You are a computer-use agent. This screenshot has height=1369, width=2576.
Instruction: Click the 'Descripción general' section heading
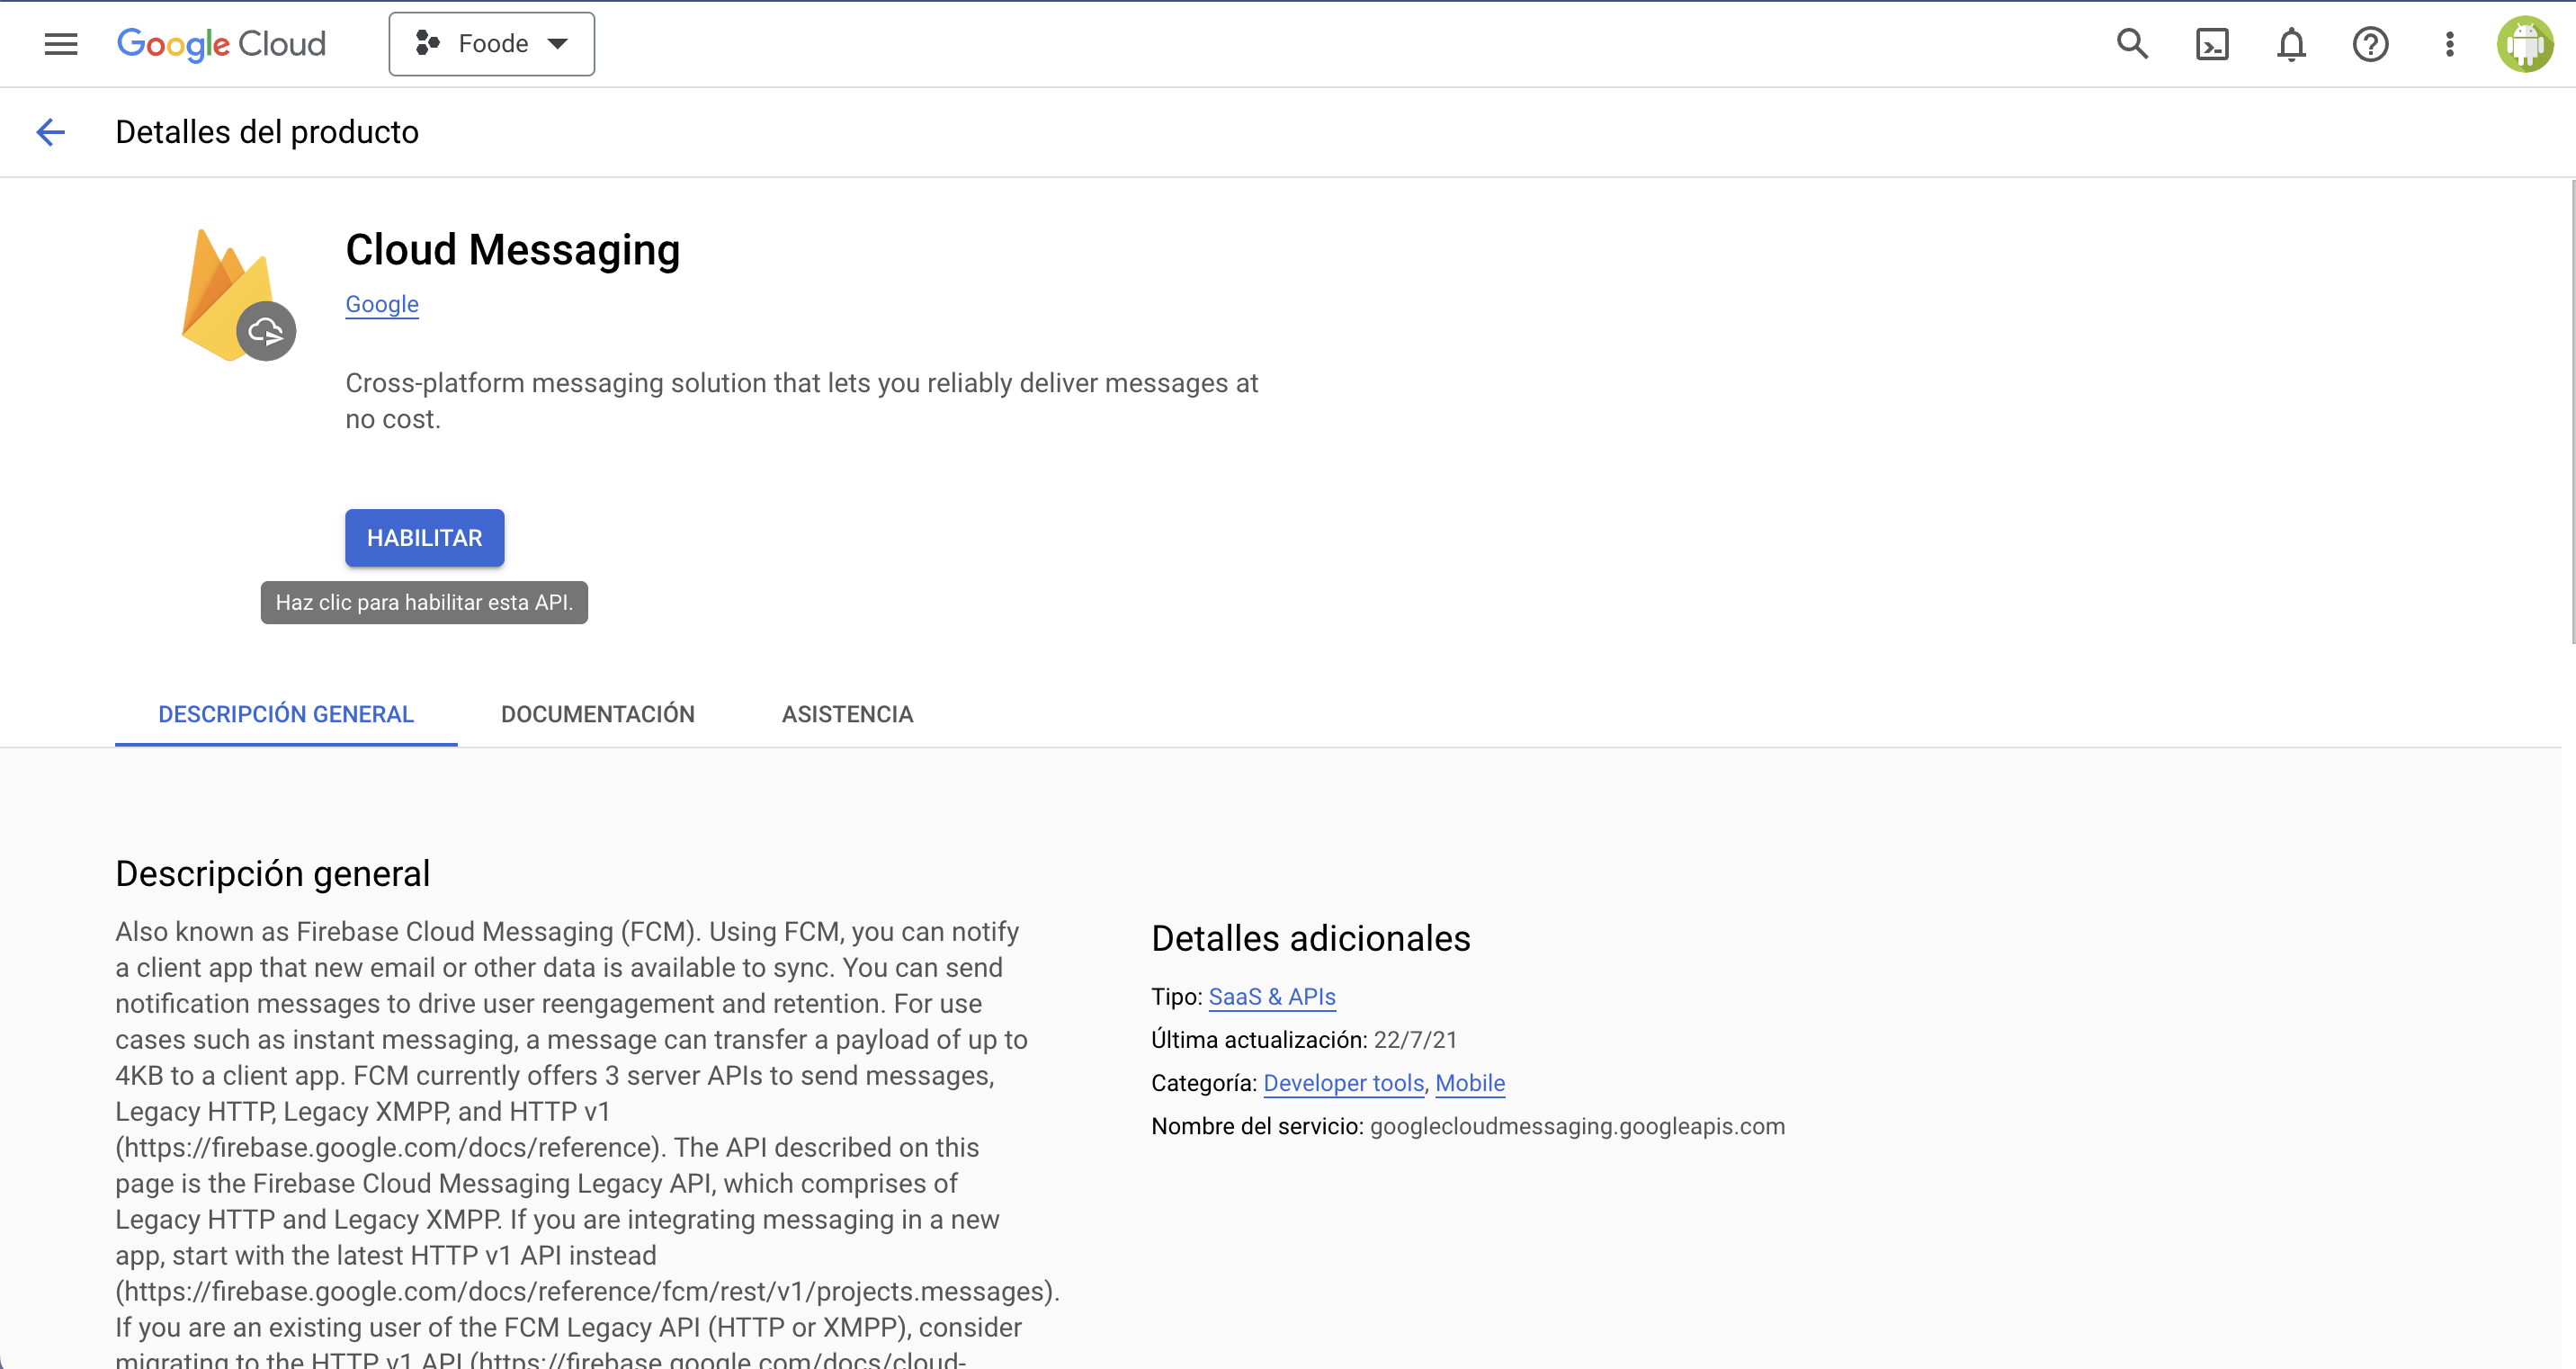tap(272, 873)
